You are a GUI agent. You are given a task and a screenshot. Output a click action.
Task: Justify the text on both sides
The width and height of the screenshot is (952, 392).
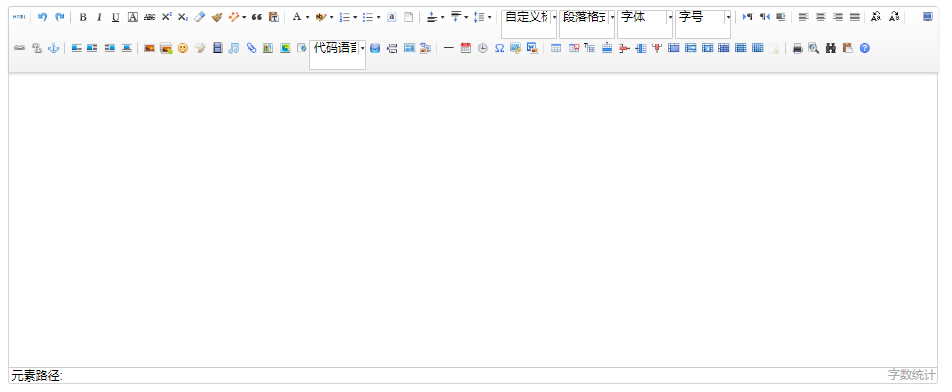click(854, 17)
